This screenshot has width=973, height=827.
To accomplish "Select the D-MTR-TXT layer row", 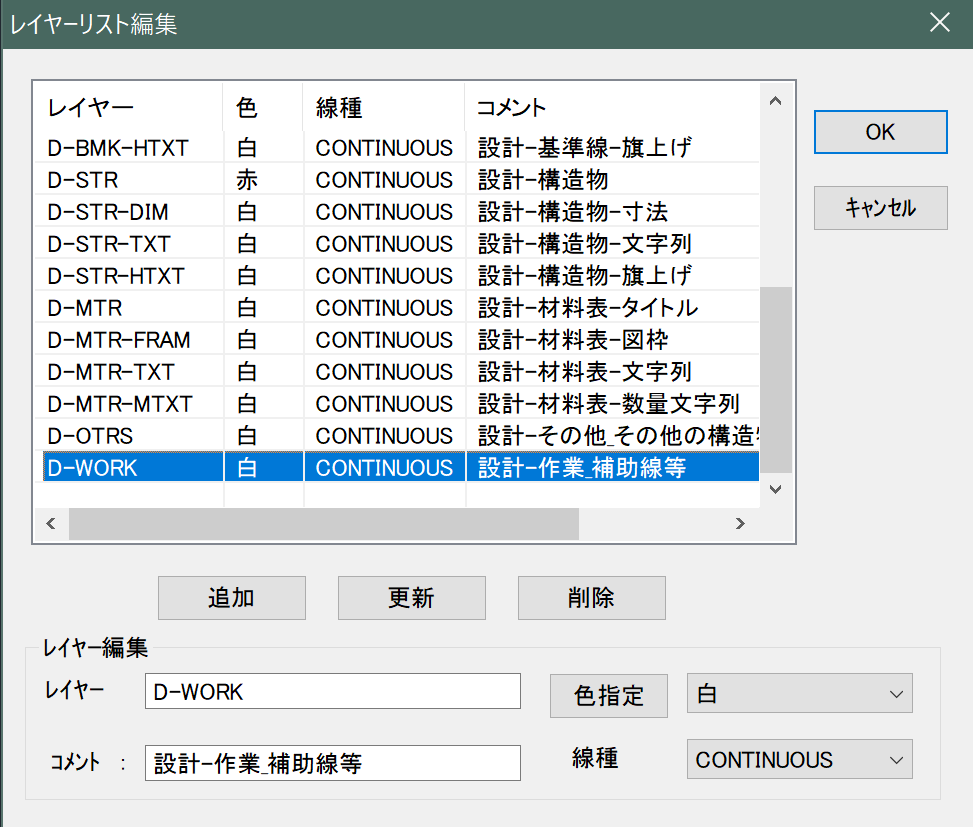I will click(397, 372).
